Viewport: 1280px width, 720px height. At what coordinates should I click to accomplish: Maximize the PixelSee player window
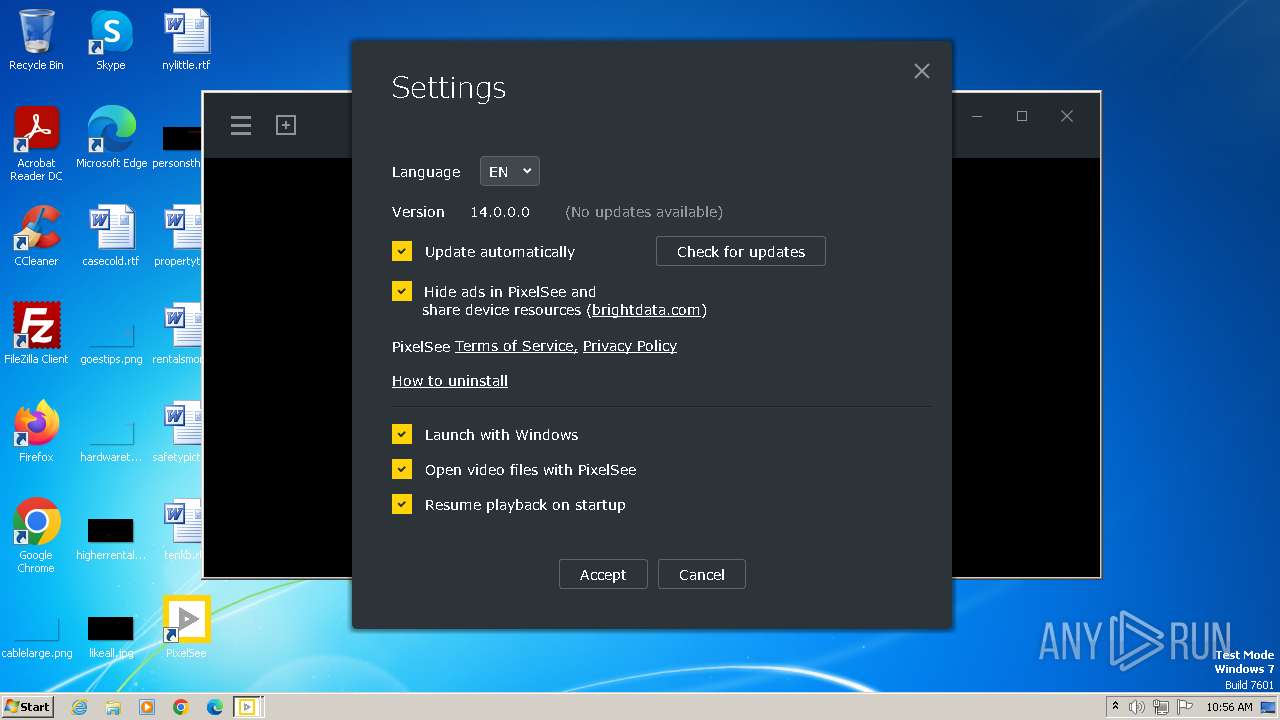(x=1022, y=116)
